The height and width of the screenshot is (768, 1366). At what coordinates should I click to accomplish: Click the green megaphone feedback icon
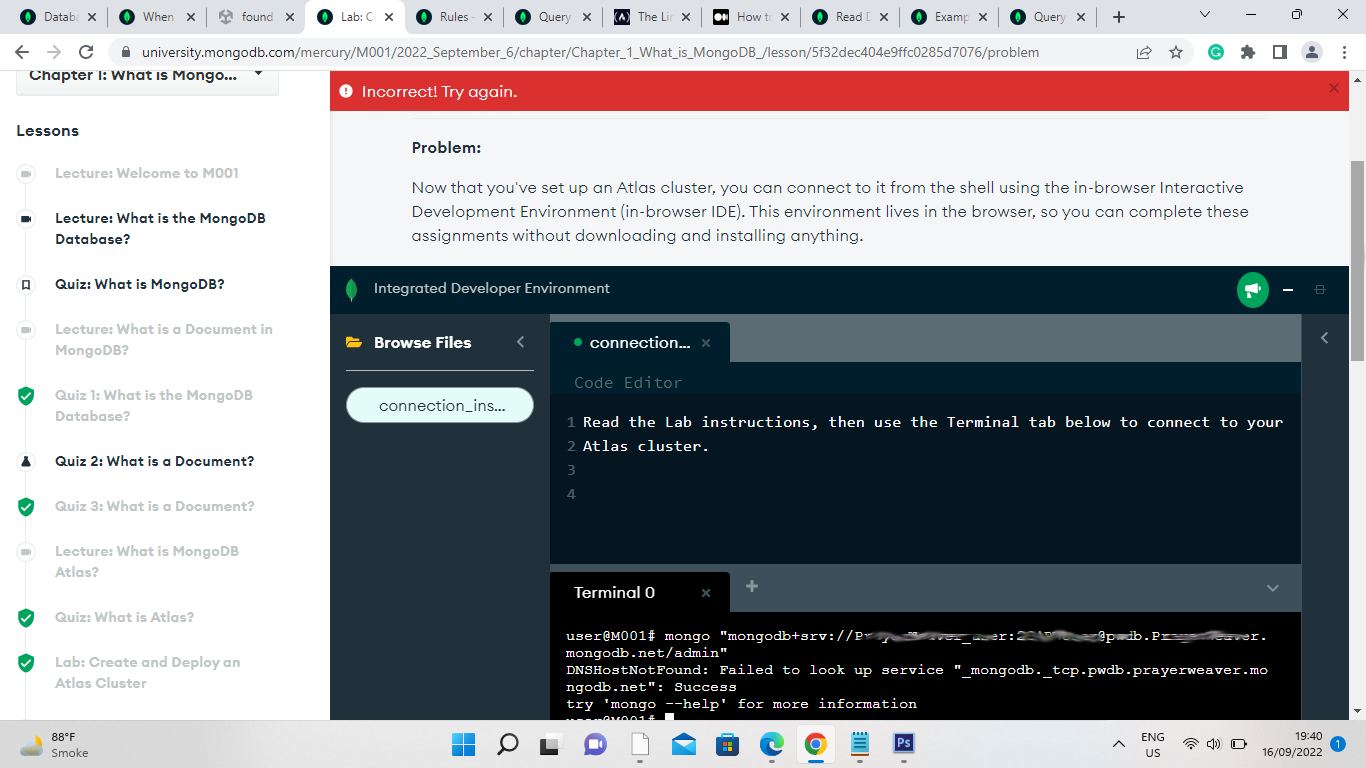point(1252,289)
